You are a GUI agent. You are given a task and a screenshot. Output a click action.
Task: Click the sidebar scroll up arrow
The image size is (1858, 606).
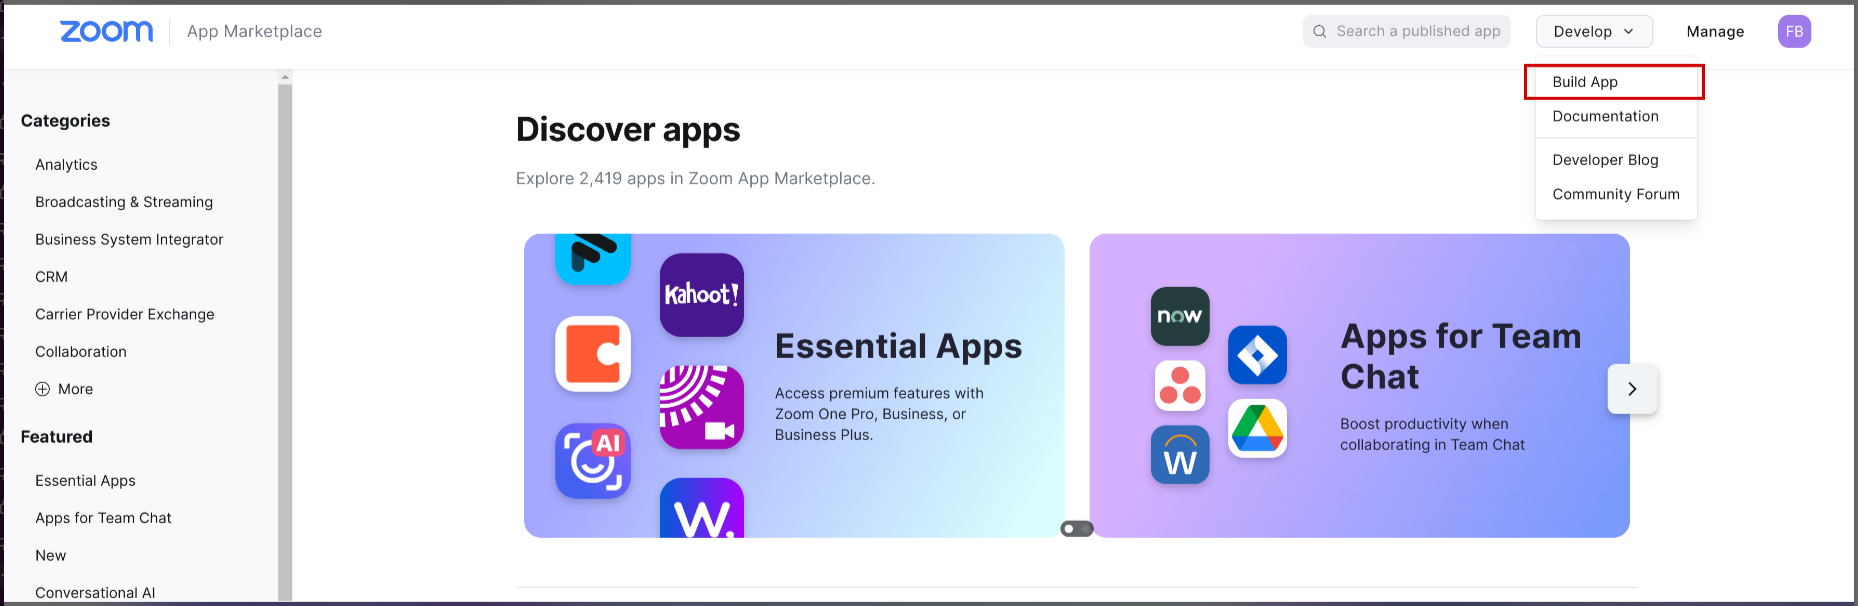285,77
